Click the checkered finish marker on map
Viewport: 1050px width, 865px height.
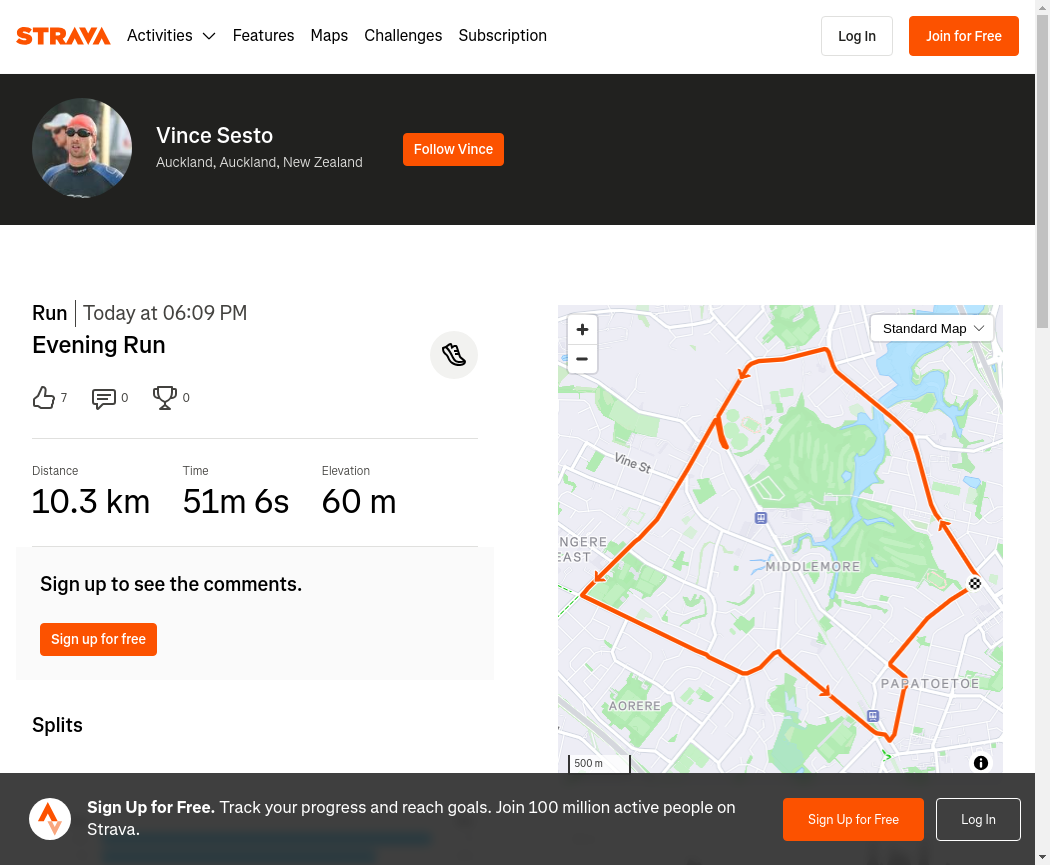975,583
